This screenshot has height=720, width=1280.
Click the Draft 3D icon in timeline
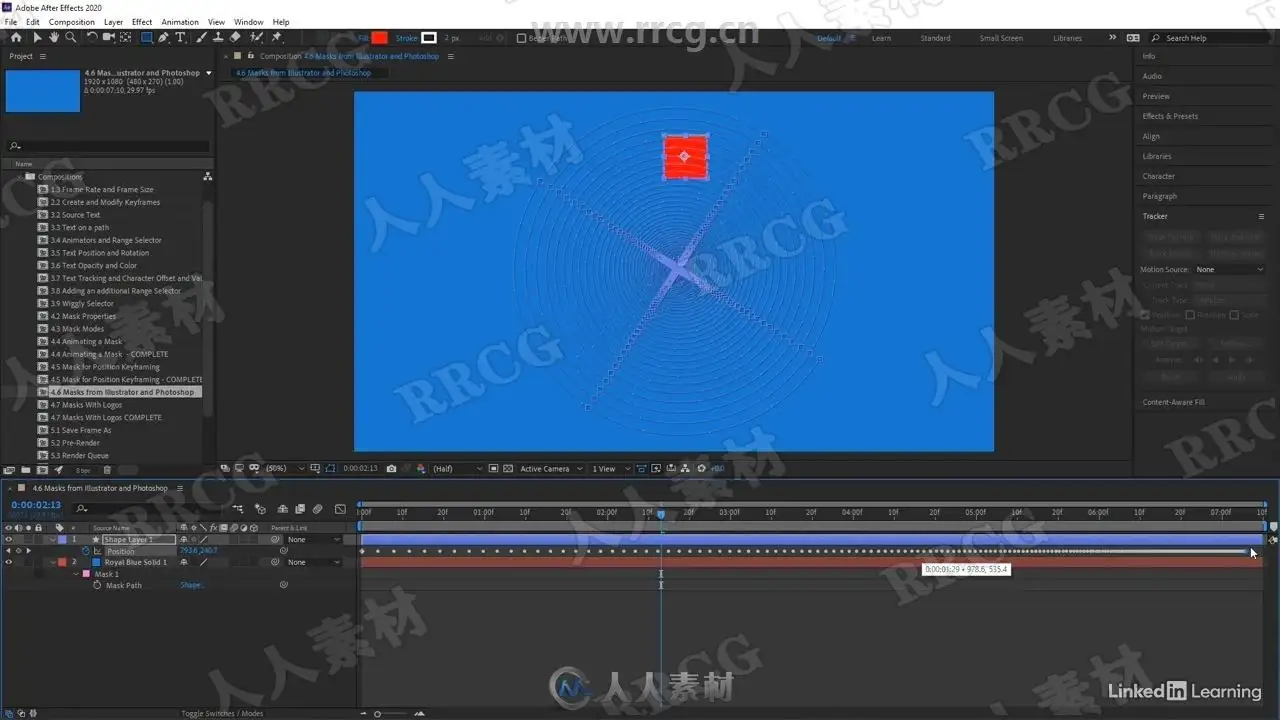[261, 509]
